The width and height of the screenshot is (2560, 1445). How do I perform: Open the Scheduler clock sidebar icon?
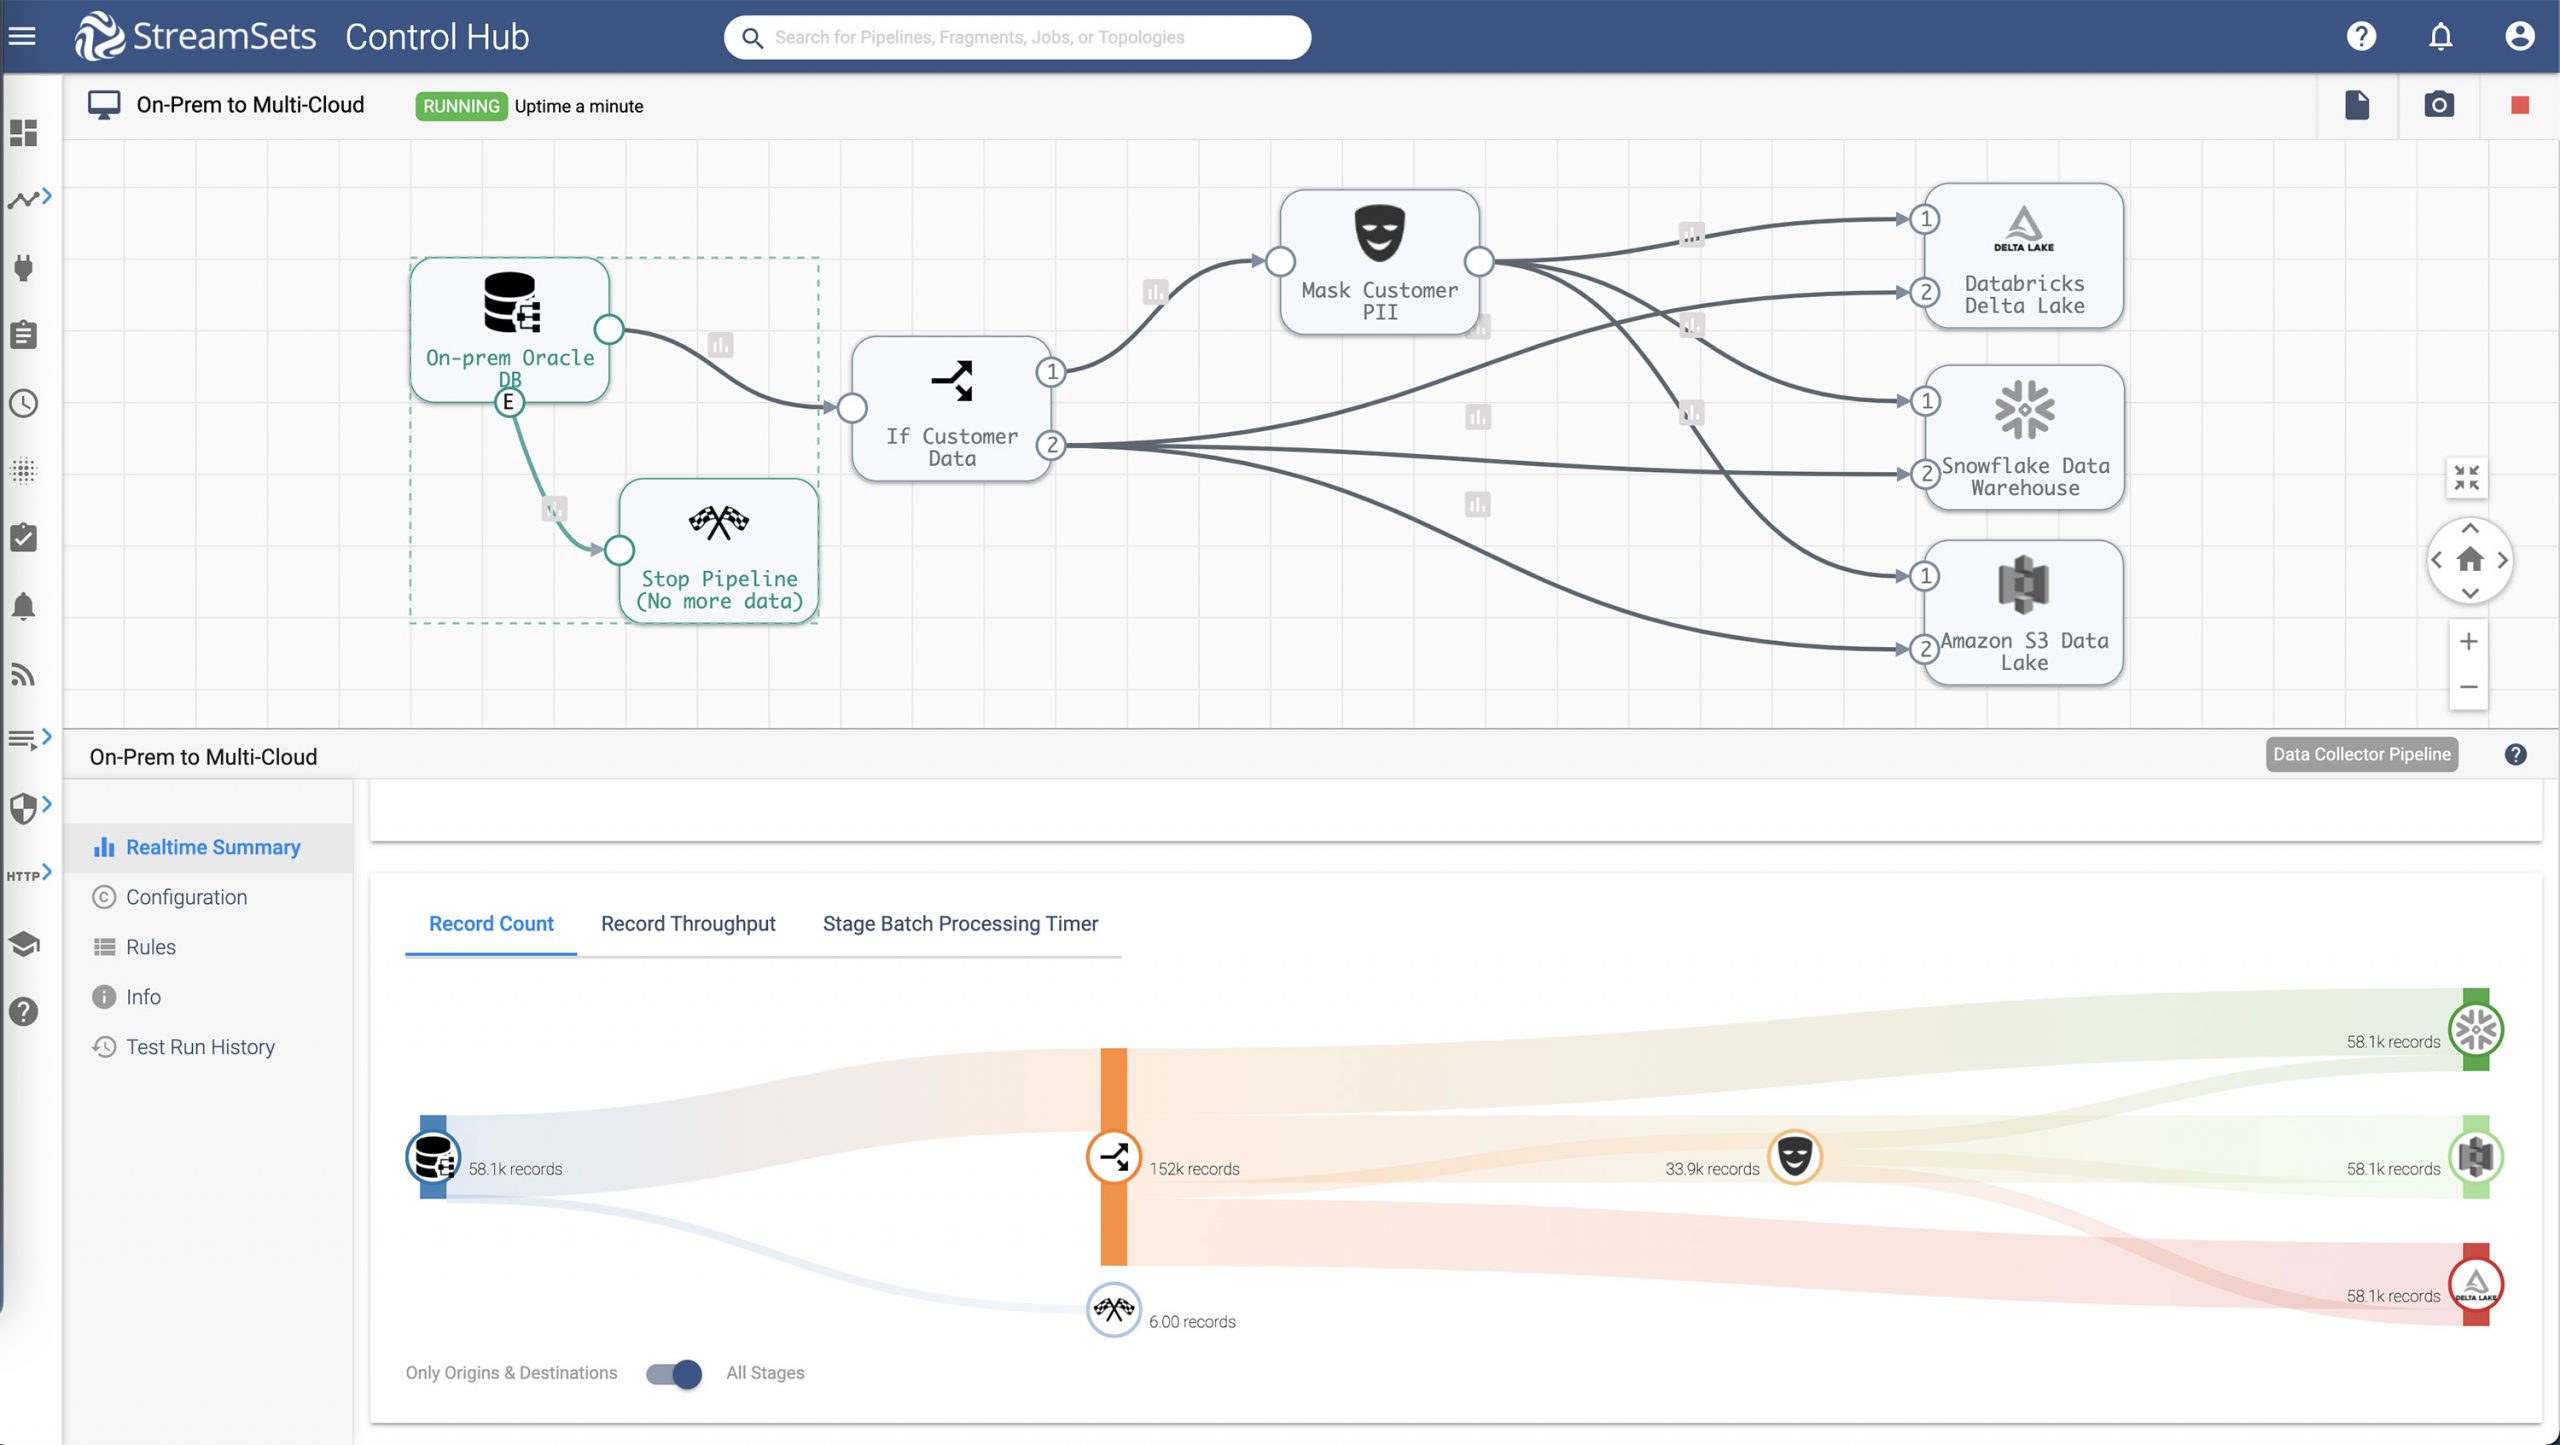[x=23, y=403]
